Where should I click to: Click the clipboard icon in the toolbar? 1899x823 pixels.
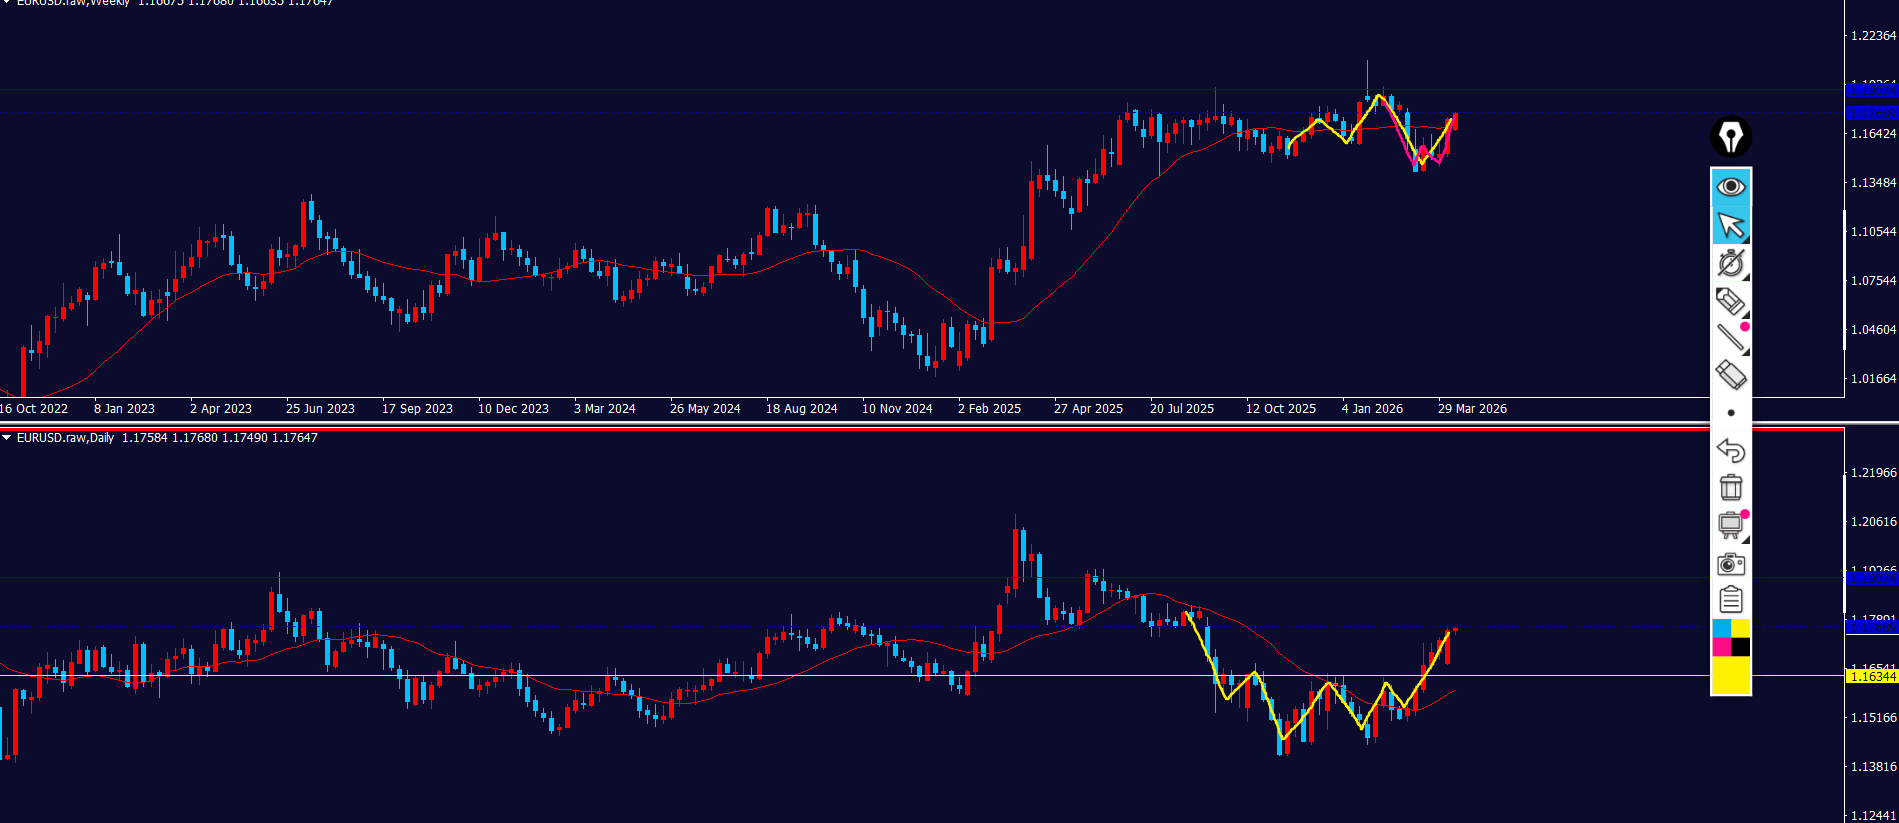click(x=1730, y=600)
